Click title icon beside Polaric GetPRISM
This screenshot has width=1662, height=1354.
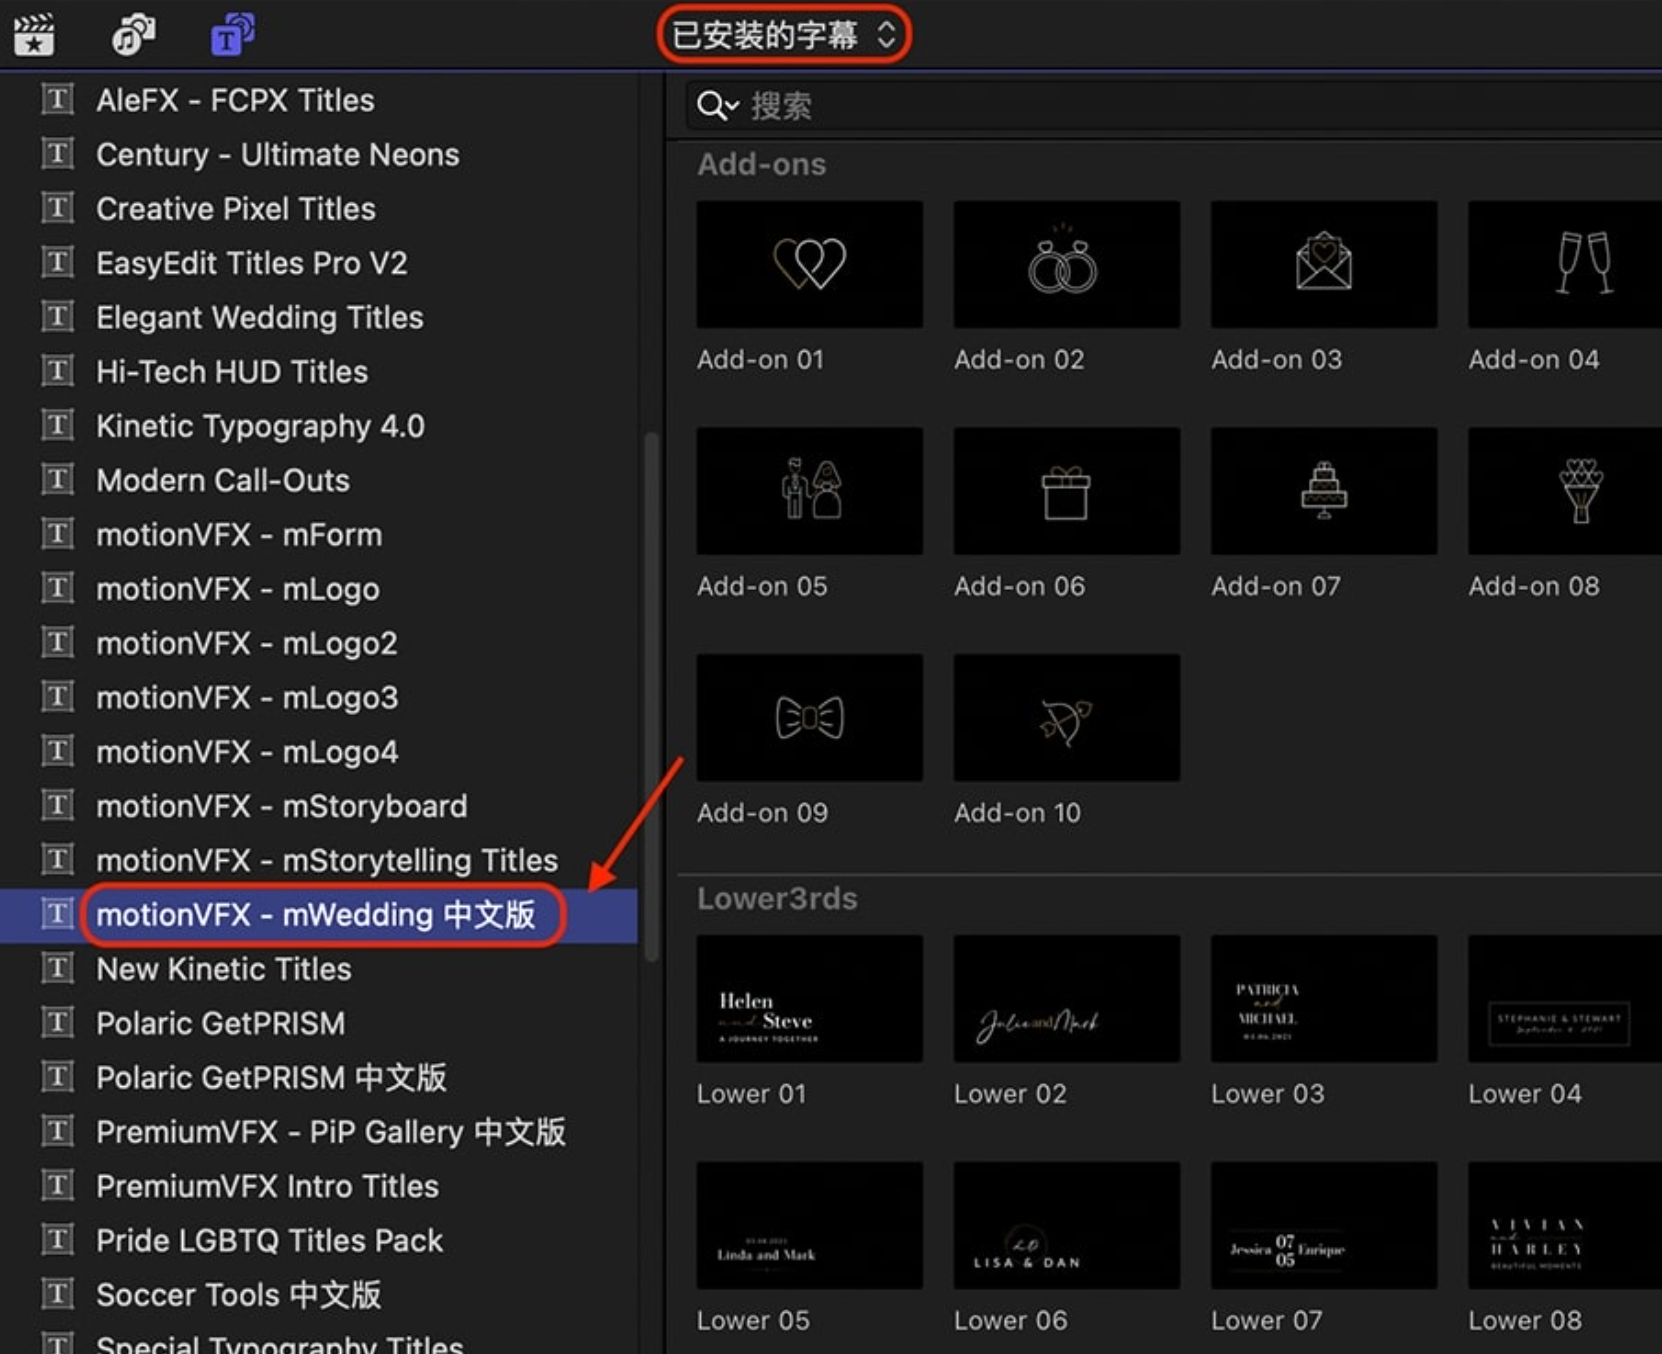(58, 1022)
